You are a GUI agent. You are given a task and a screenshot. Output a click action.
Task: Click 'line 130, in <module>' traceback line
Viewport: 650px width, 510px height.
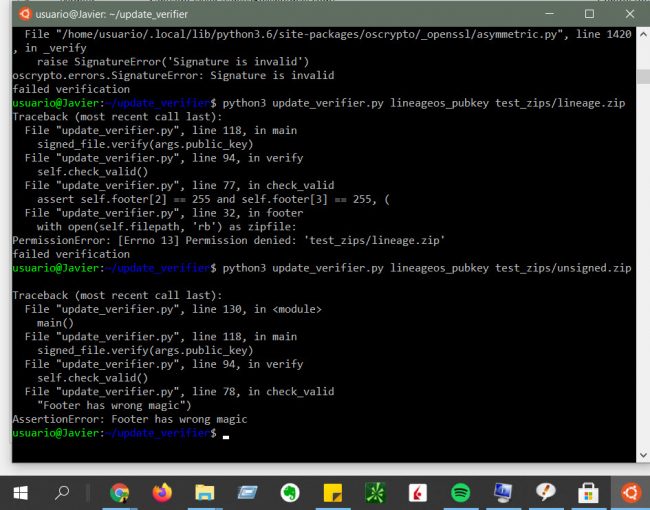[x=173, y=309]
